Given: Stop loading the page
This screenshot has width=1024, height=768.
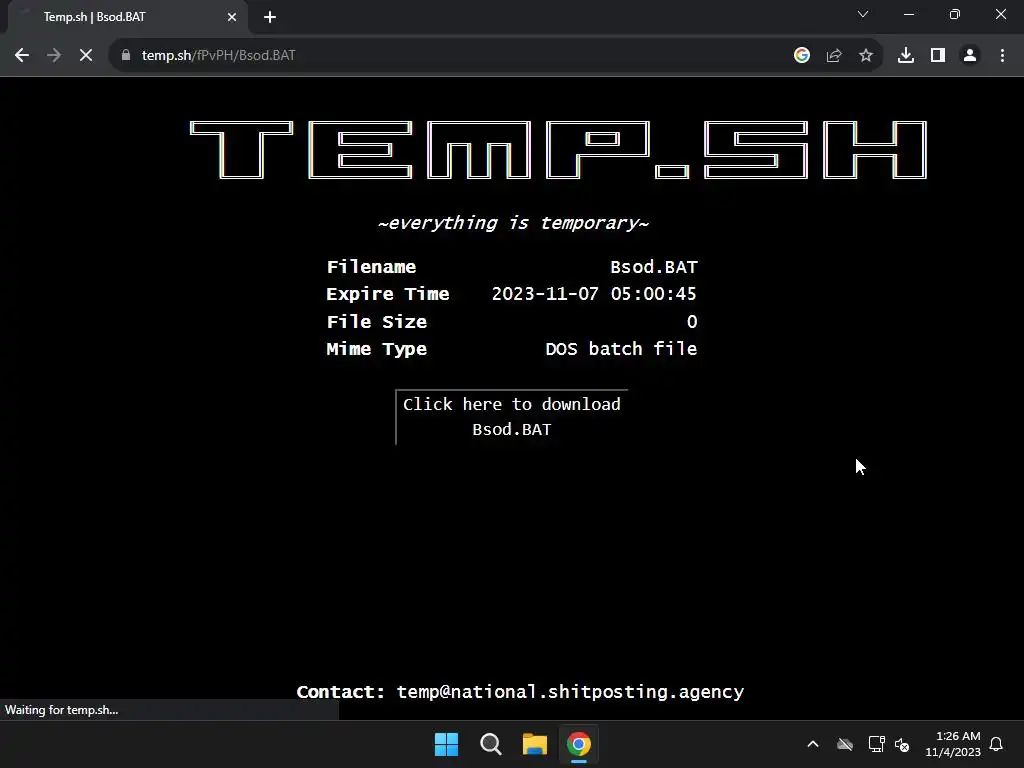Looking at the screenshot, I should pos(86,56).
